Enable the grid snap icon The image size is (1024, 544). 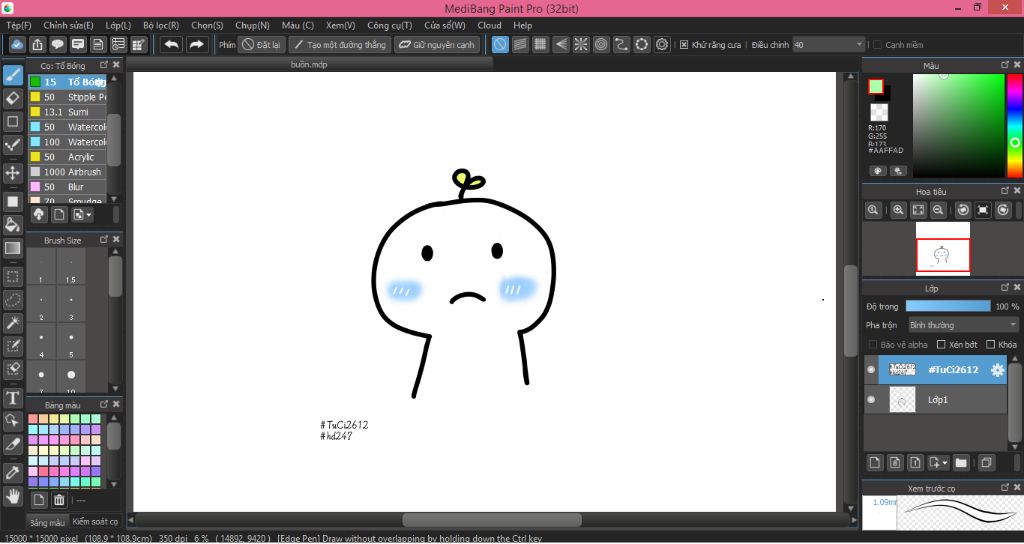[x=540, y=44]
